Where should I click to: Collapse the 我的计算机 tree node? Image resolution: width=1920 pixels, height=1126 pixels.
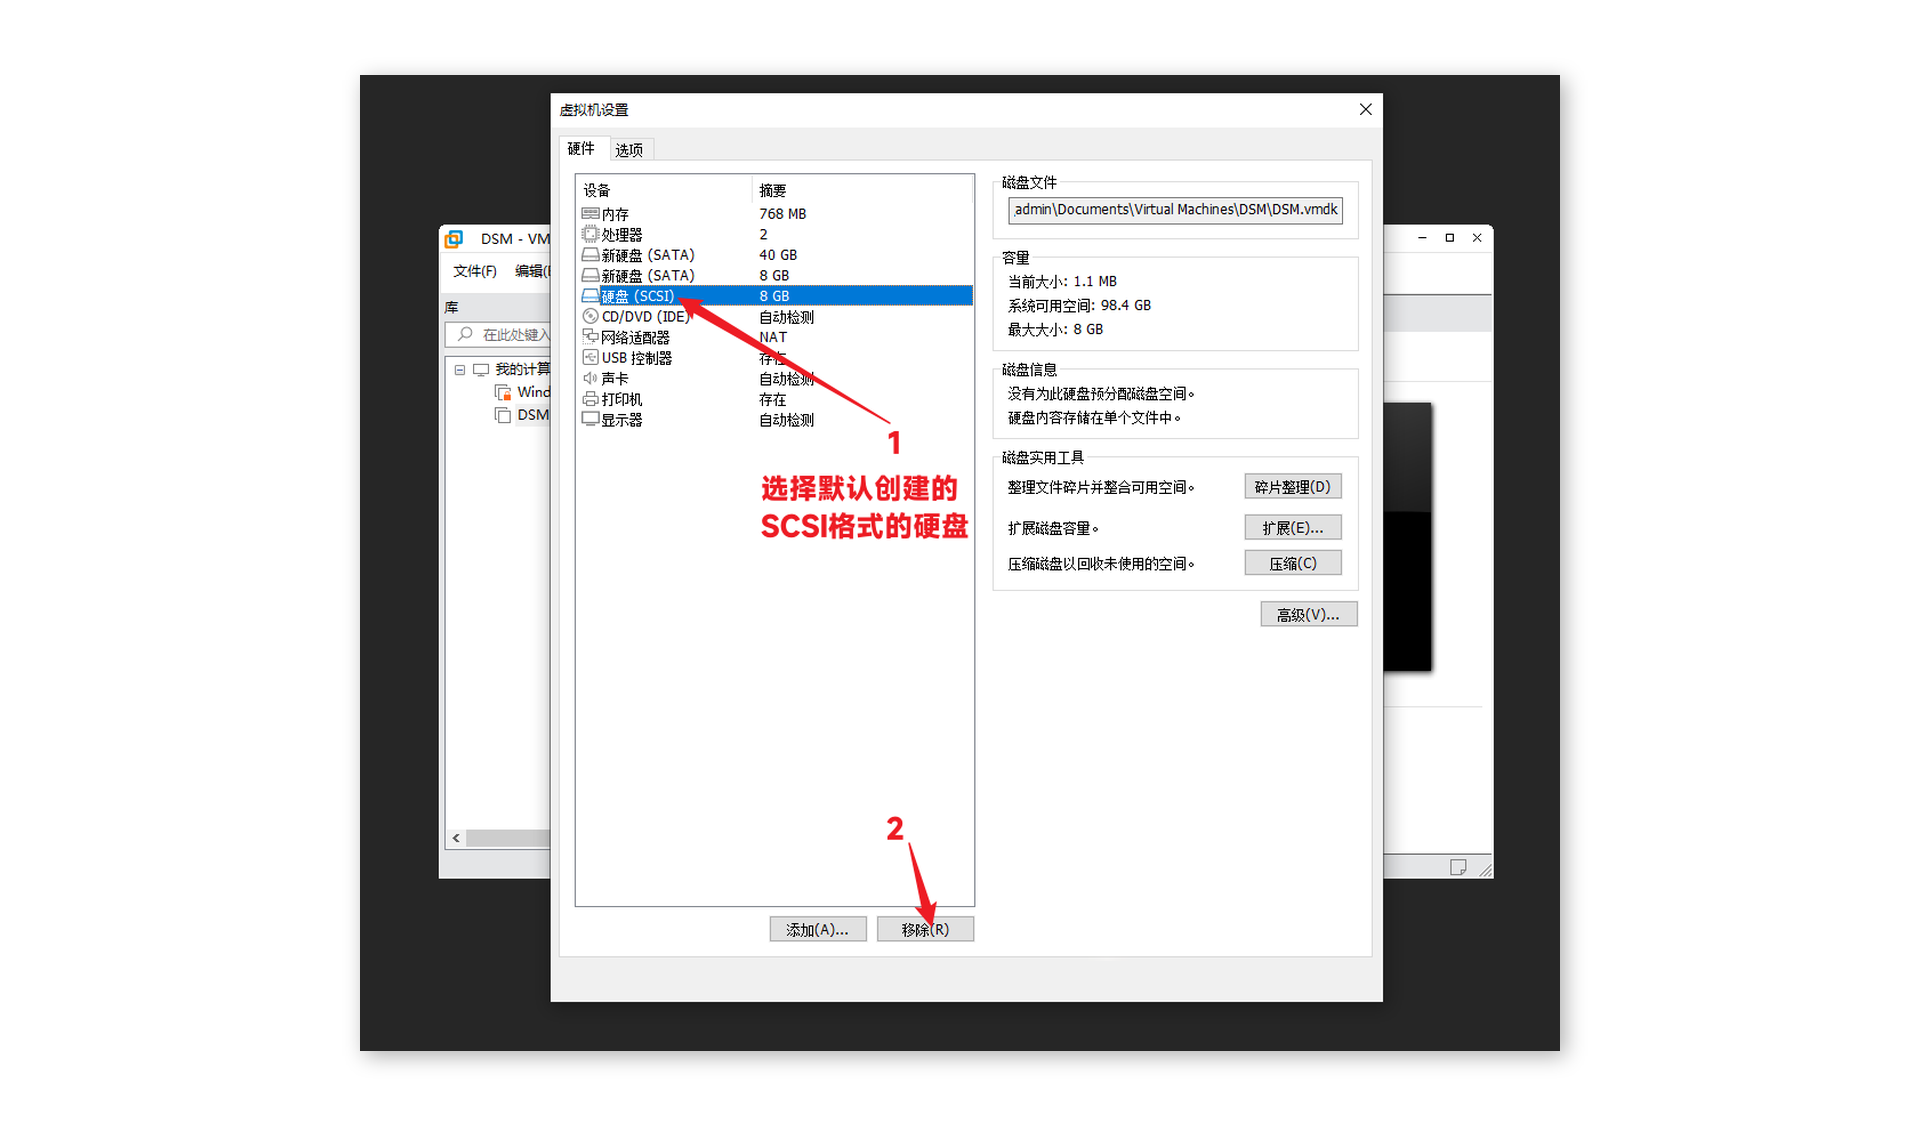460,370
